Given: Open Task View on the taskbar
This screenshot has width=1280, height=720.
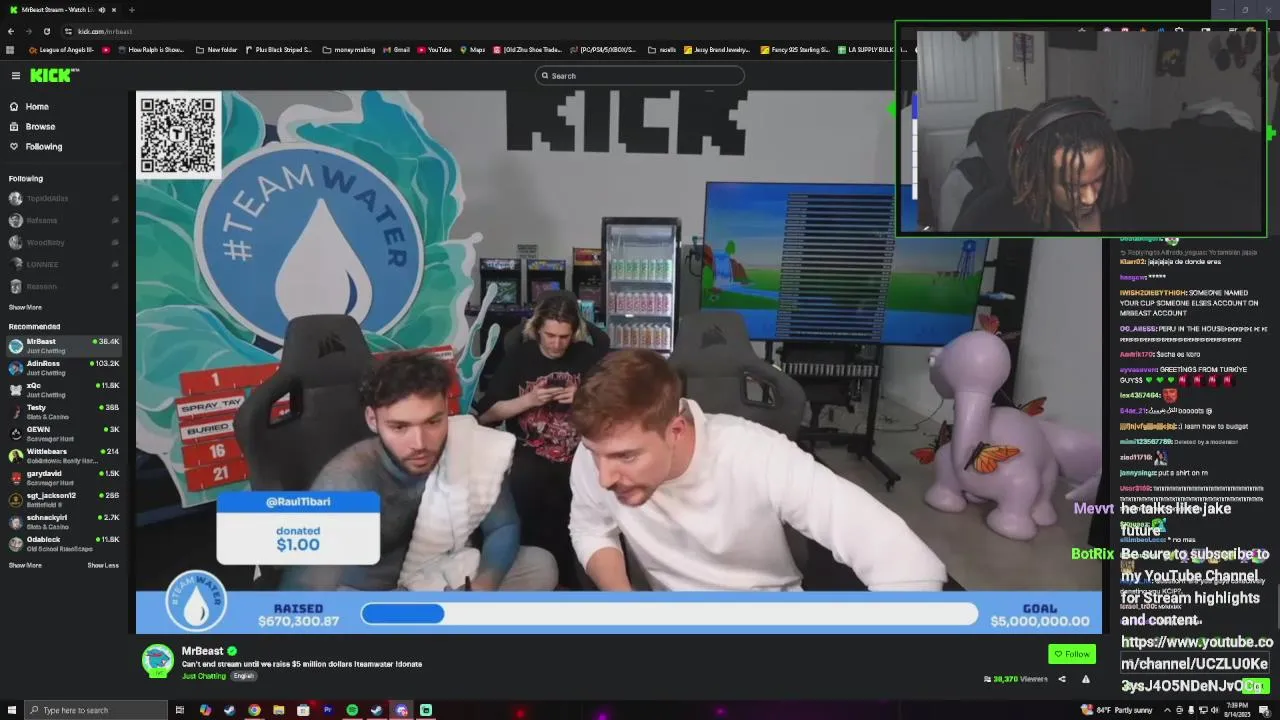Looking at the screenshot, I should click(x=180, y=710).
